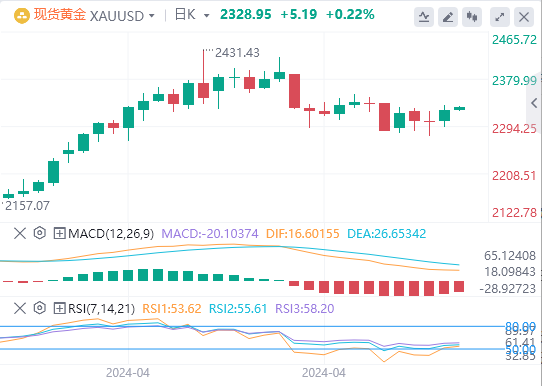Switch chart type with the candlestick icon
Image resolution: width=542 pixels, height=386 pixels.
coord(472,17)
